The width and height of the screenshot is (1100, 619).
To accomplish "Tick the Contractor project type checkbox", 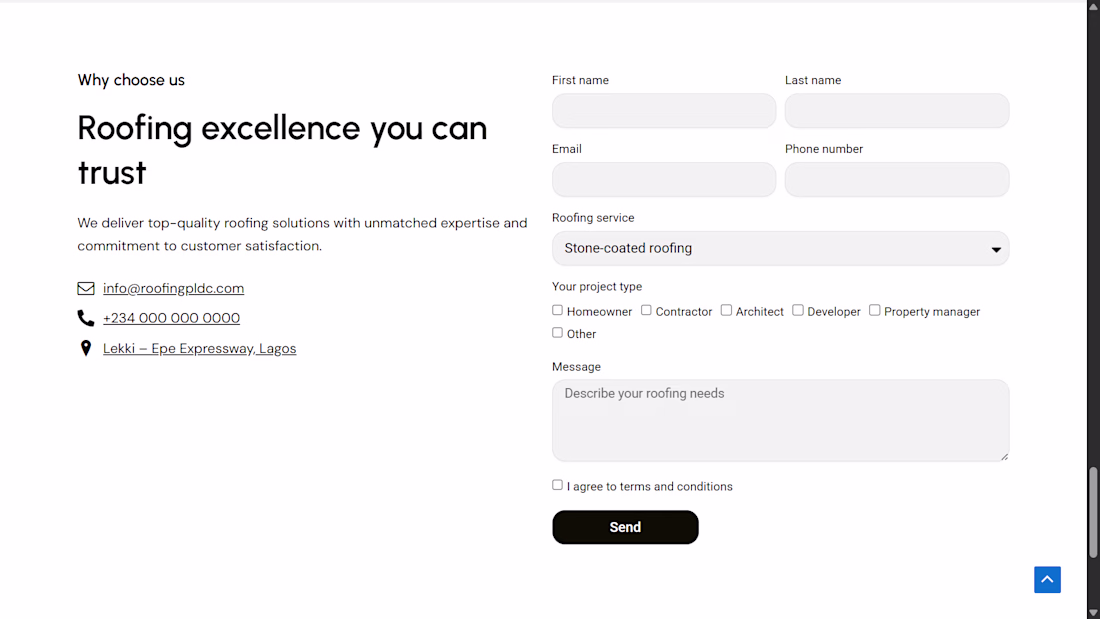I will [x=647, y=310].
